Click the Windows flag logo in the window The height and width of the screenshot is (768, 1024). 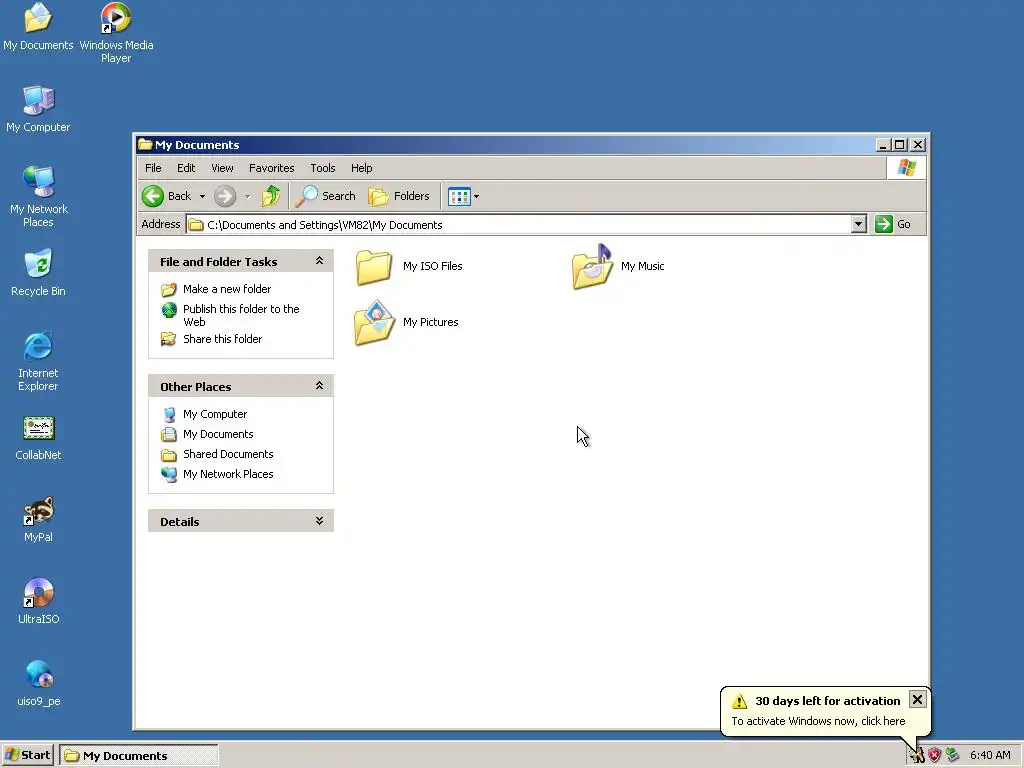(906, 168)
